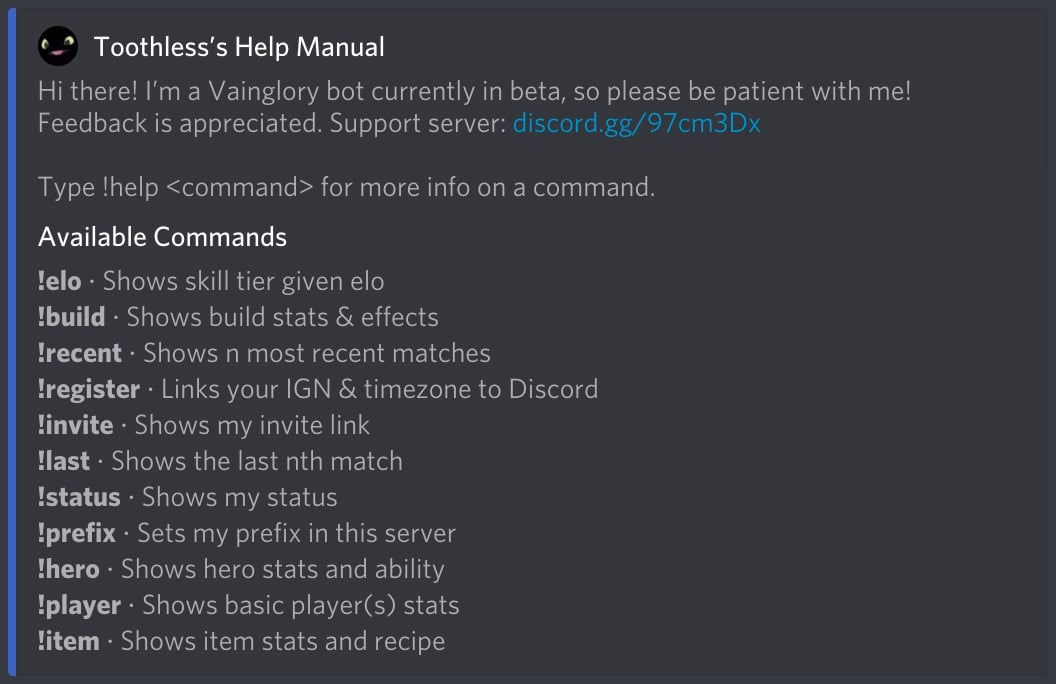Select the Shows hero stats and ability description
Screen dimensions: 1056x684
[x=285, y=569]
